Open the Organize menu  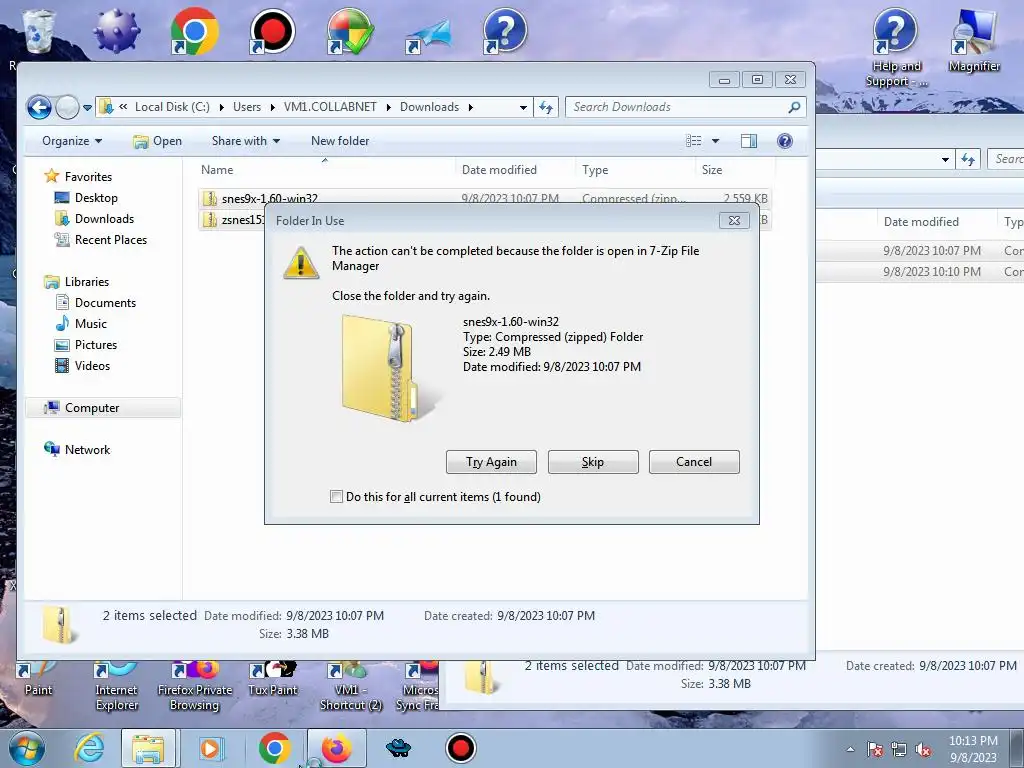coord(72,140)
